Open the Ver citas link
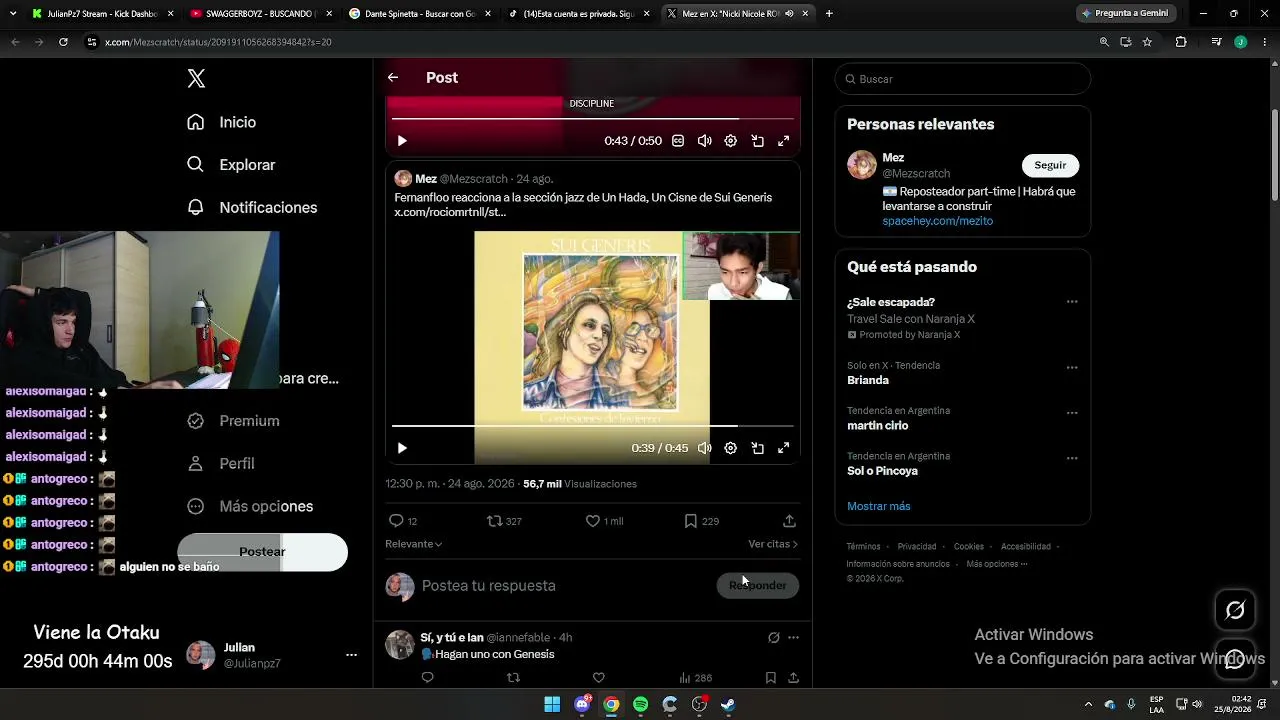Screen dimensions: 1280x720 click(x=773, y=544)
